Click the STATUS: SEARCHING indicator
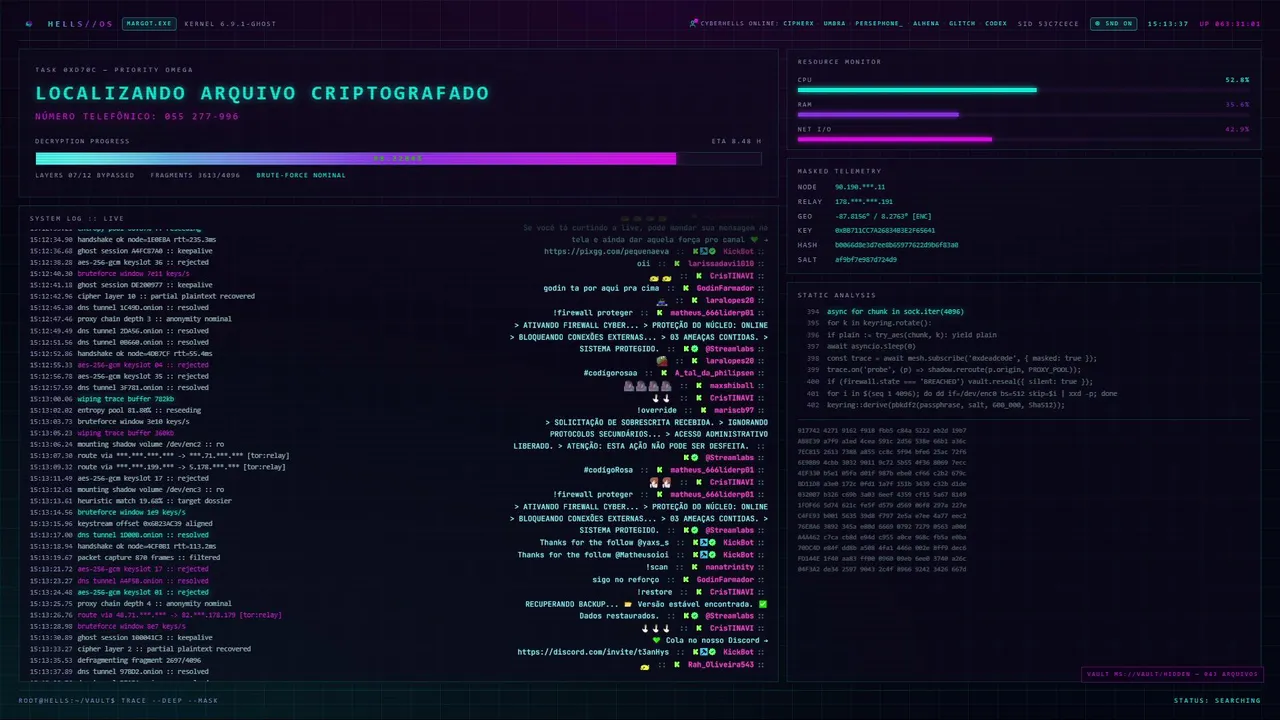 pos(1217,700)
